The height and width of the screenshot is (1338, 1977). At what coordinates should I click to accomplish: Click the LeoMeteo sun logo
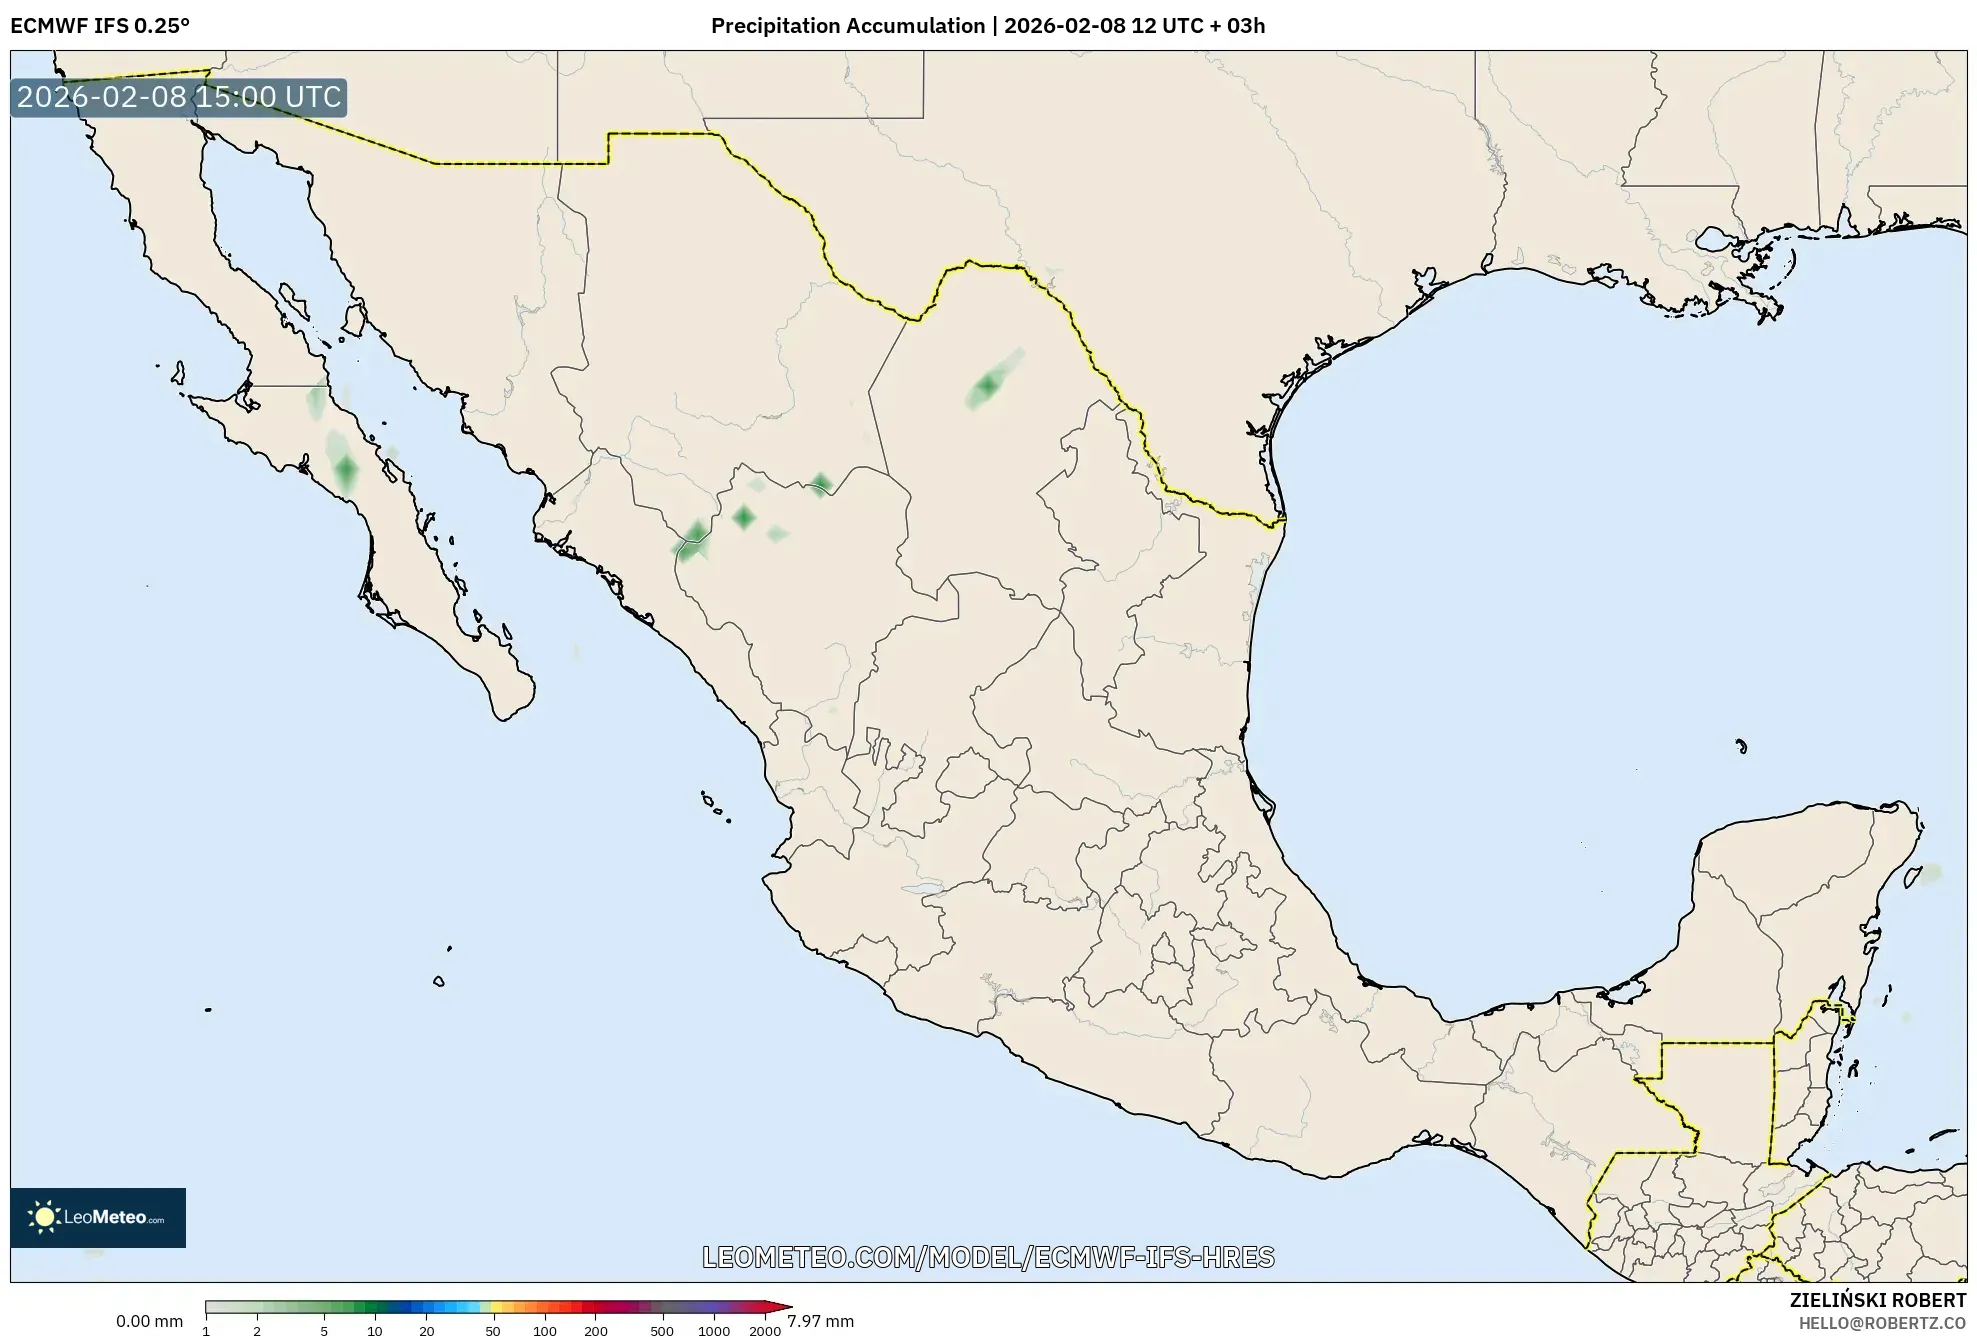click(45, 1216)
